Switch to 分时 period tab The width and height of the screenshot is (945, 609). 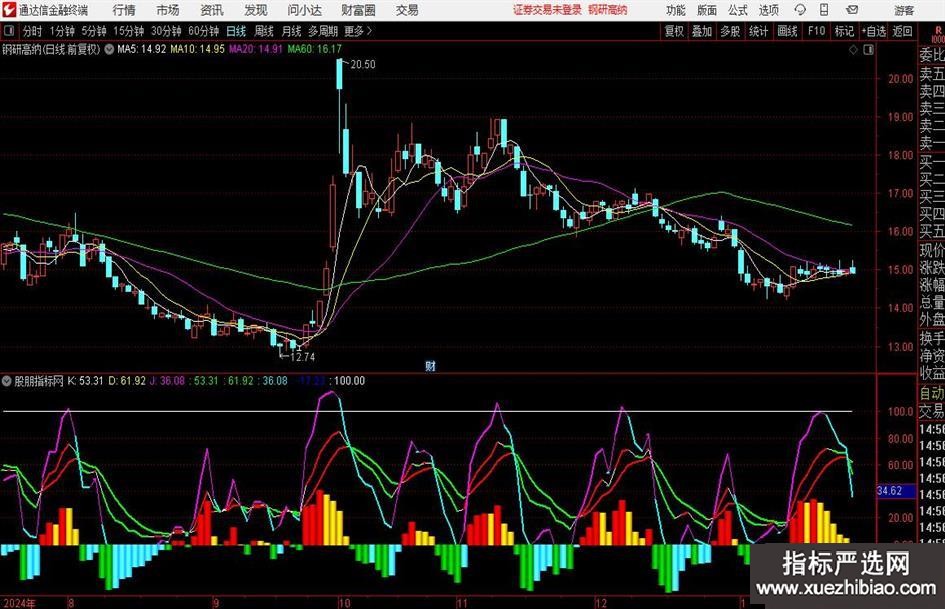[x=33, y=31]
